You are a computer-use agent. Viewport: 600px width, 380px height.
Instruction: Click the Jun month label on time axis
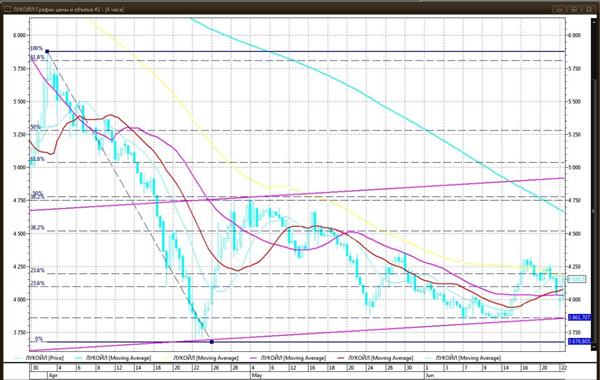[431, 376]
